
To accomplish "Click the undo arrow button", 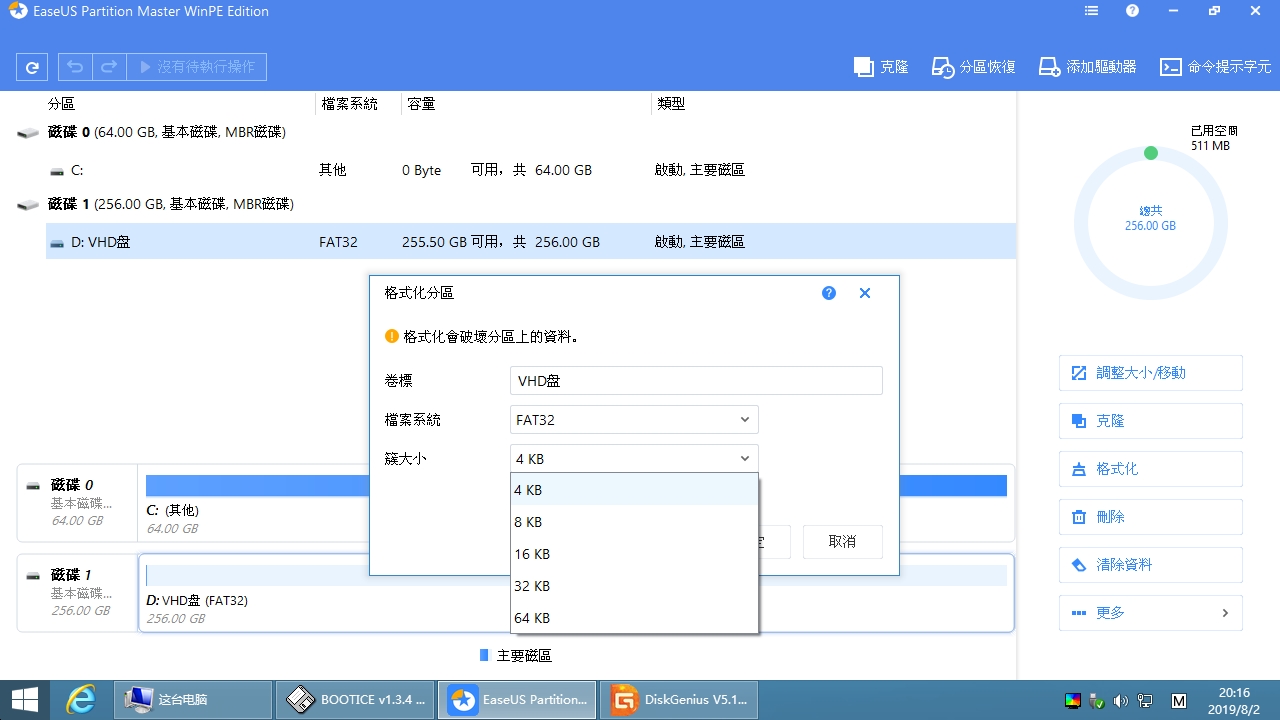I will point(75,67).
